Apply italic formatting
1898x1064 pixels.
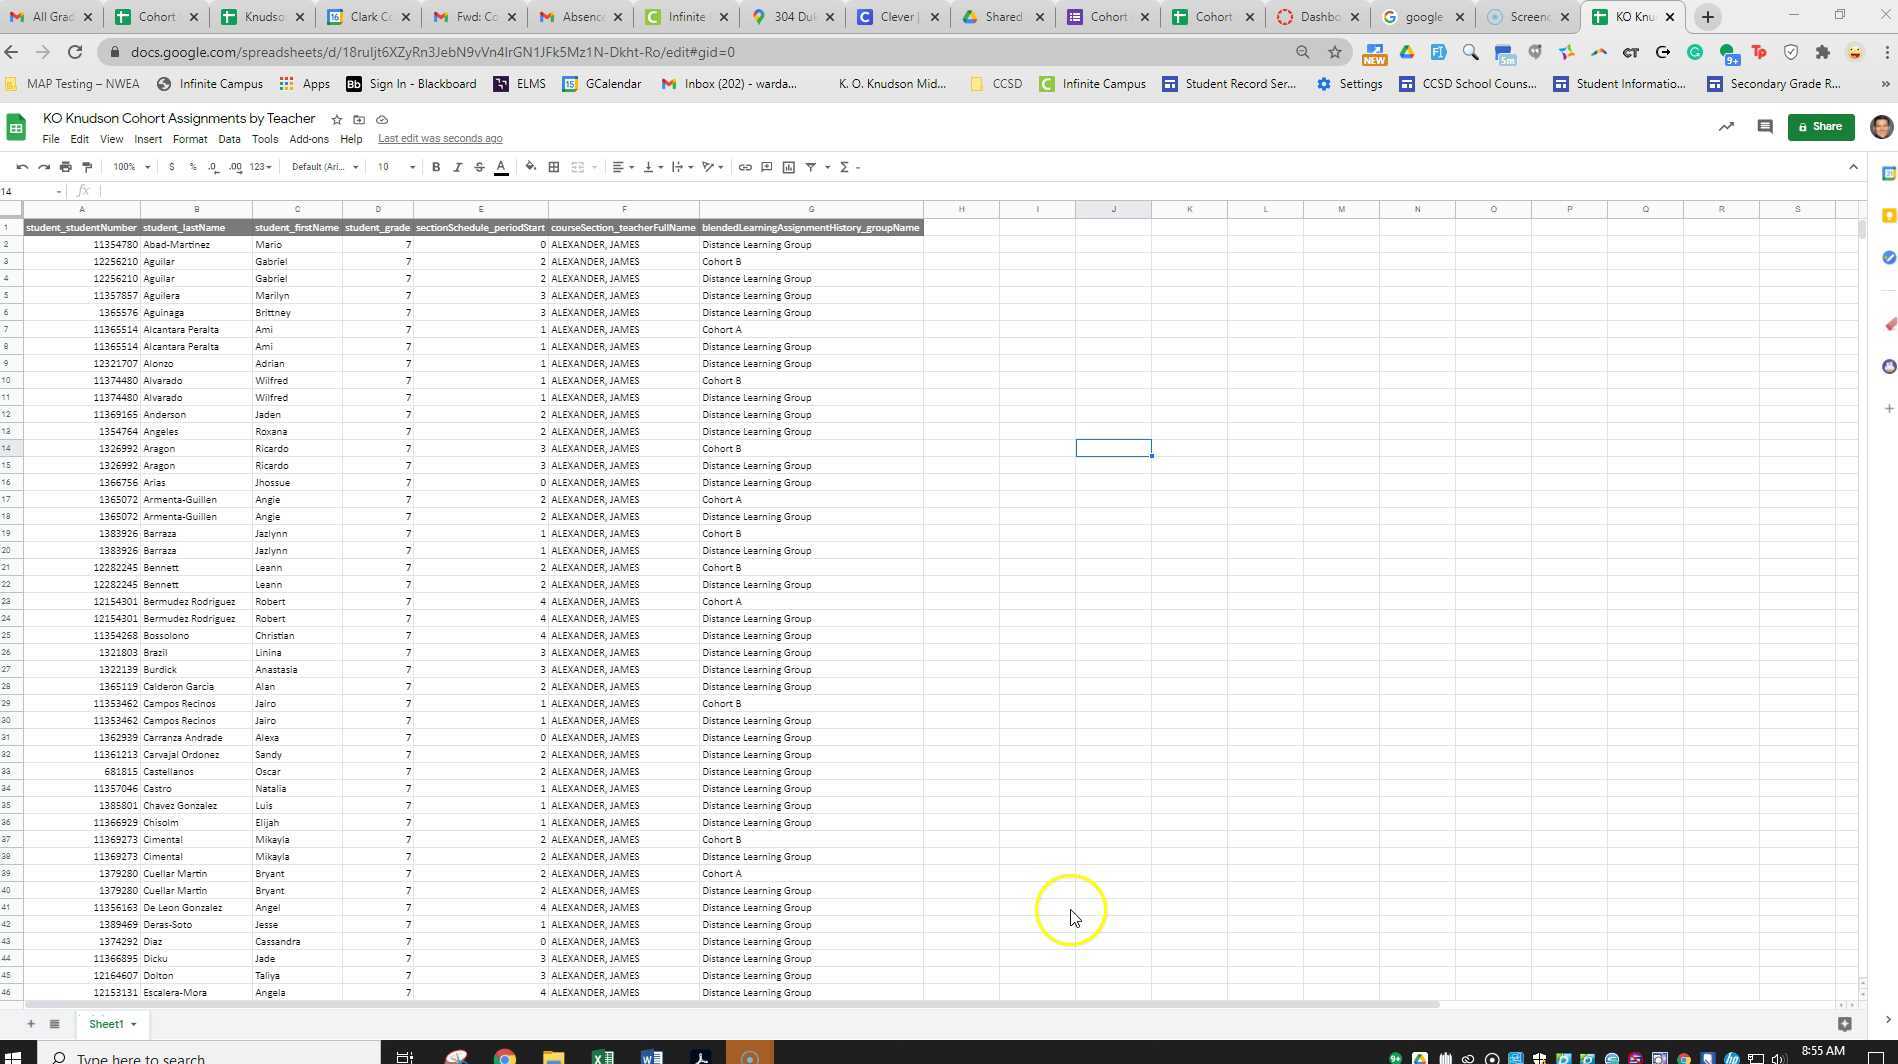pos(458,167)
